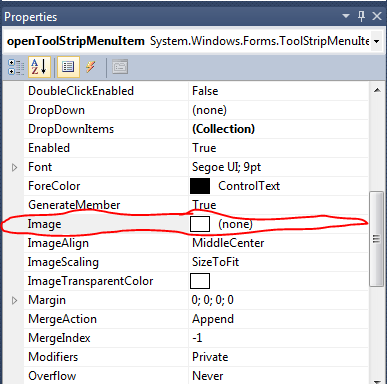Click the Private value
387x384 pixels.
210,357
